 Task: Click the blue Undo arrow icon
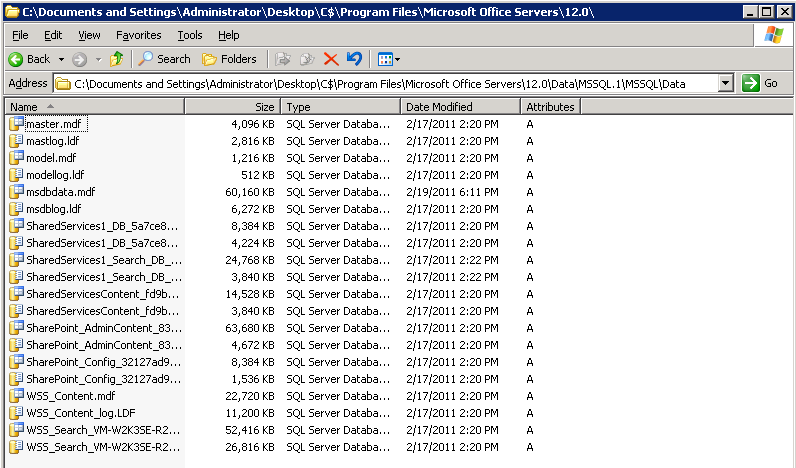point(354,59)
